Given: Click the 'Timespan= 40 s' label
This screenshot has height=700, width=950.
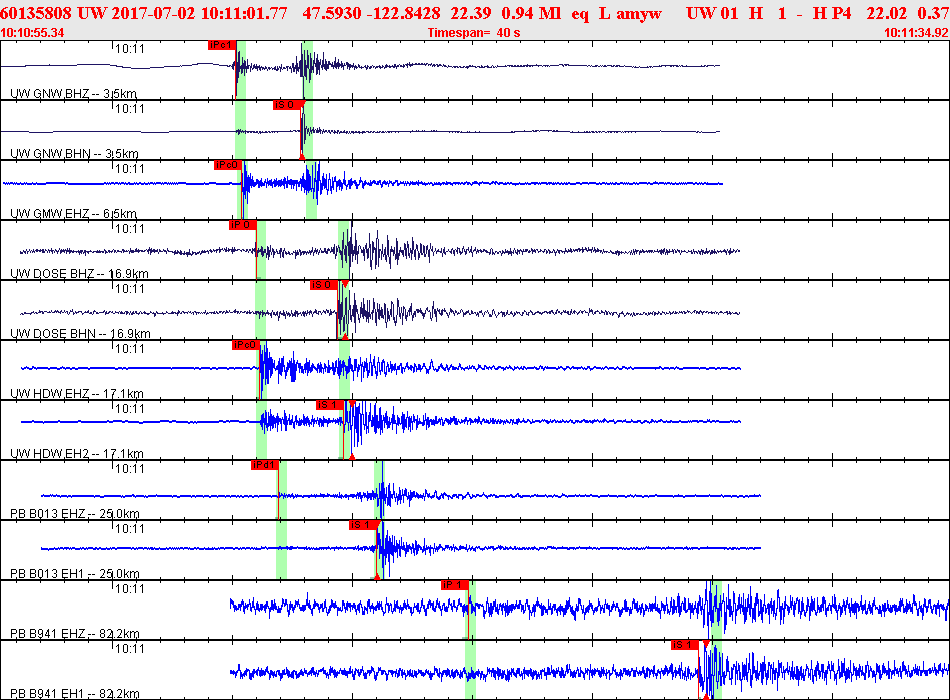Looking at the screenshot, I should [x=474, y=33].
